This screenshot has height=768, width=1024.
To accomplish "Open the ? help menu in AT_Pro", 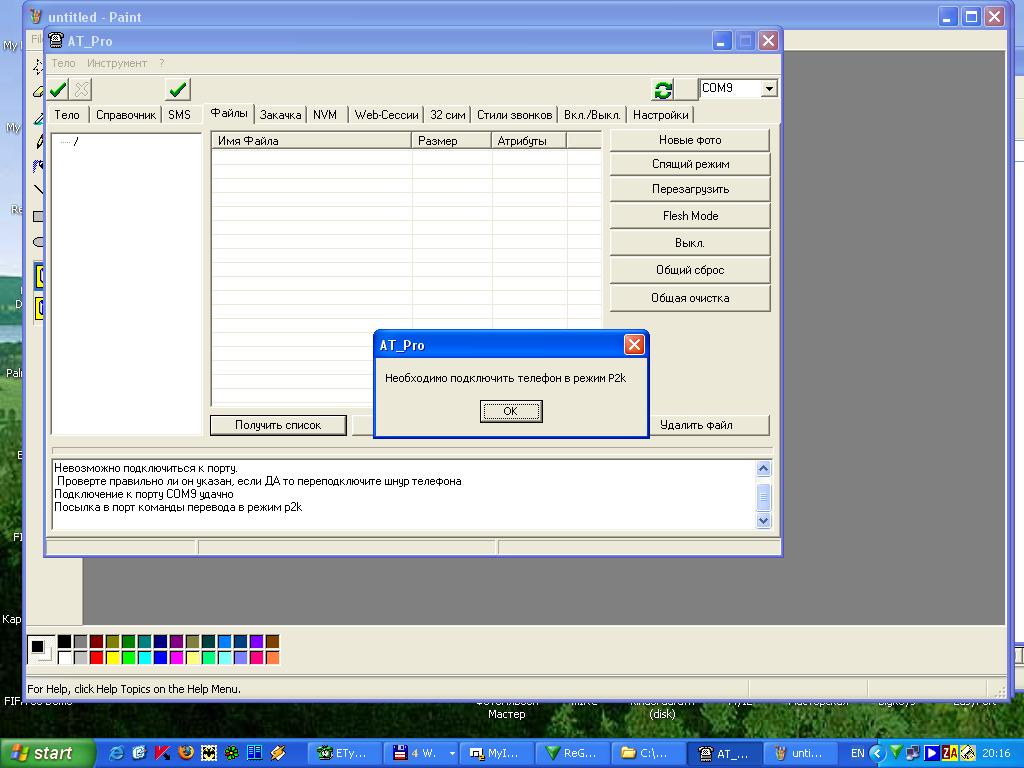I will click(x=161, y=63).
